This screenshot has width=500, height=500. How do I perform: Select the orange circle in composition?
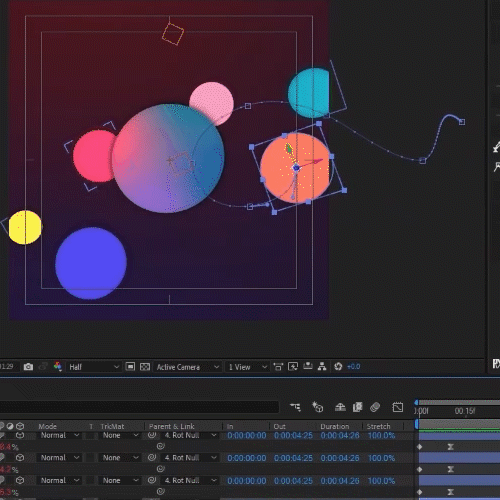(x=295, y=168)
